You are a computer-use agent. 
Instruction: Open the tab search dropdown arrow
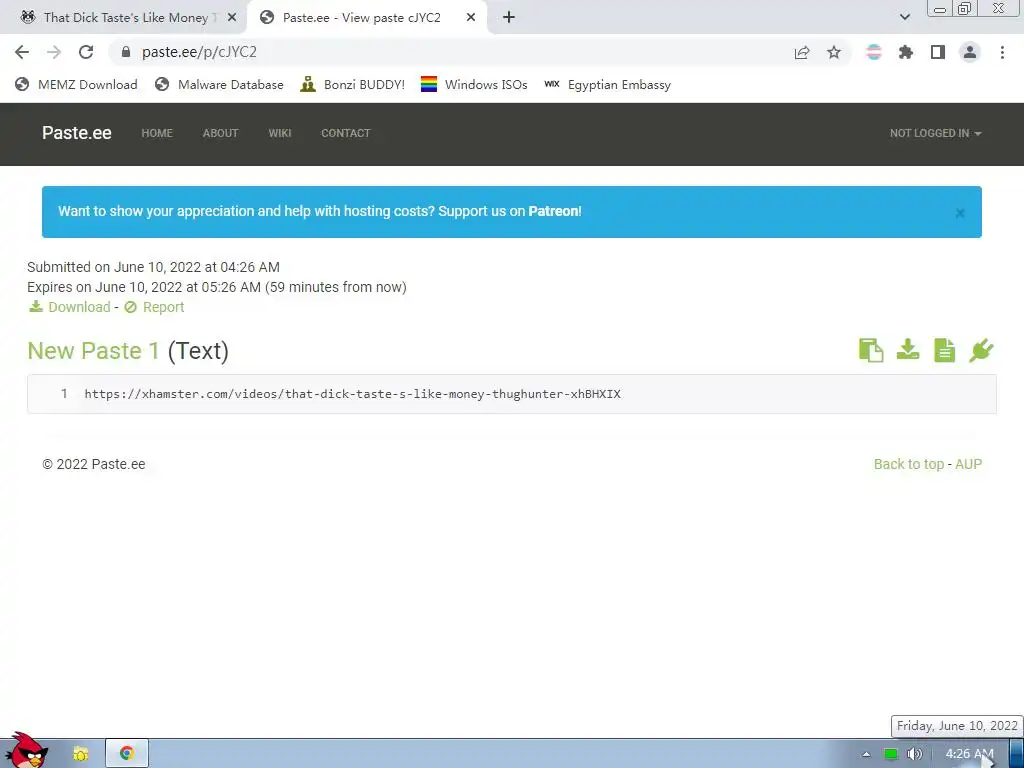[905, 18]
